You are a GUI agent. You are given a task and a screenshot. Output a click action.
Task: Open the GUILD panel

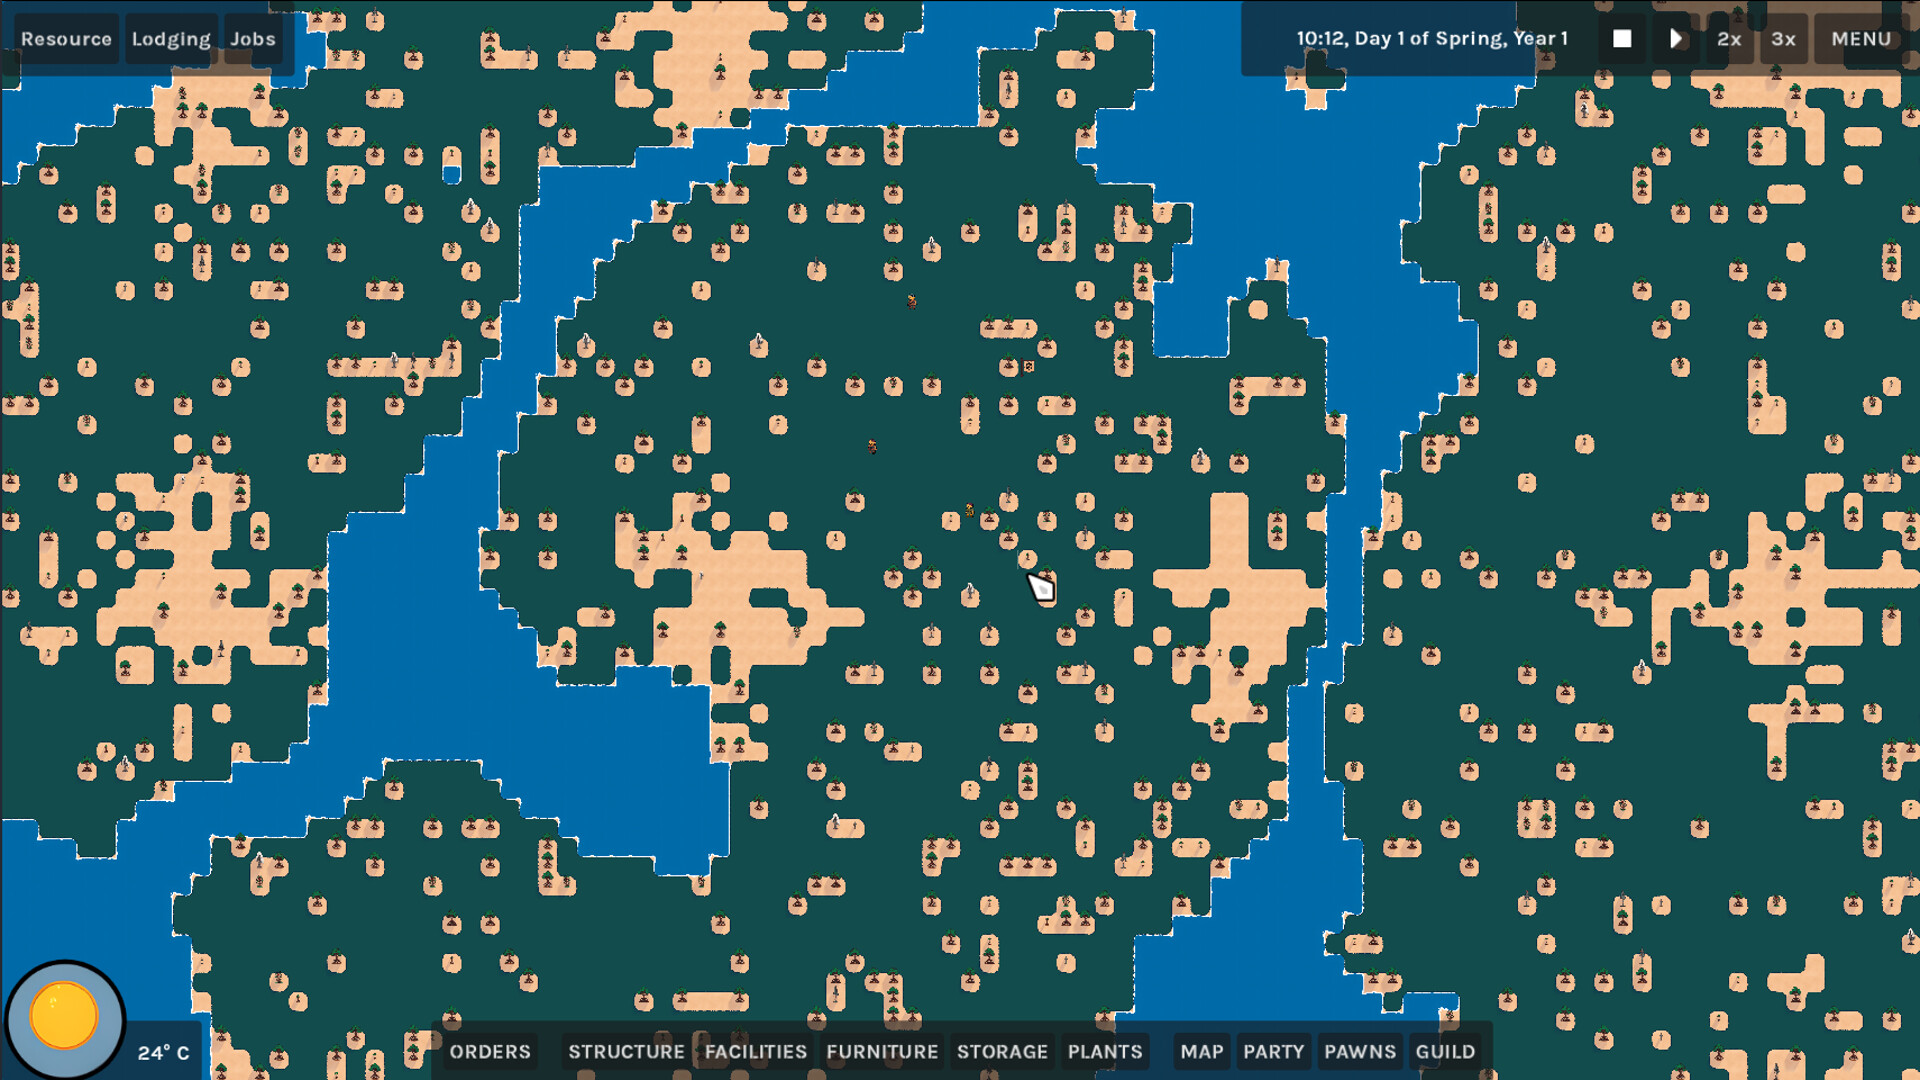[x=1446, y=1051]
